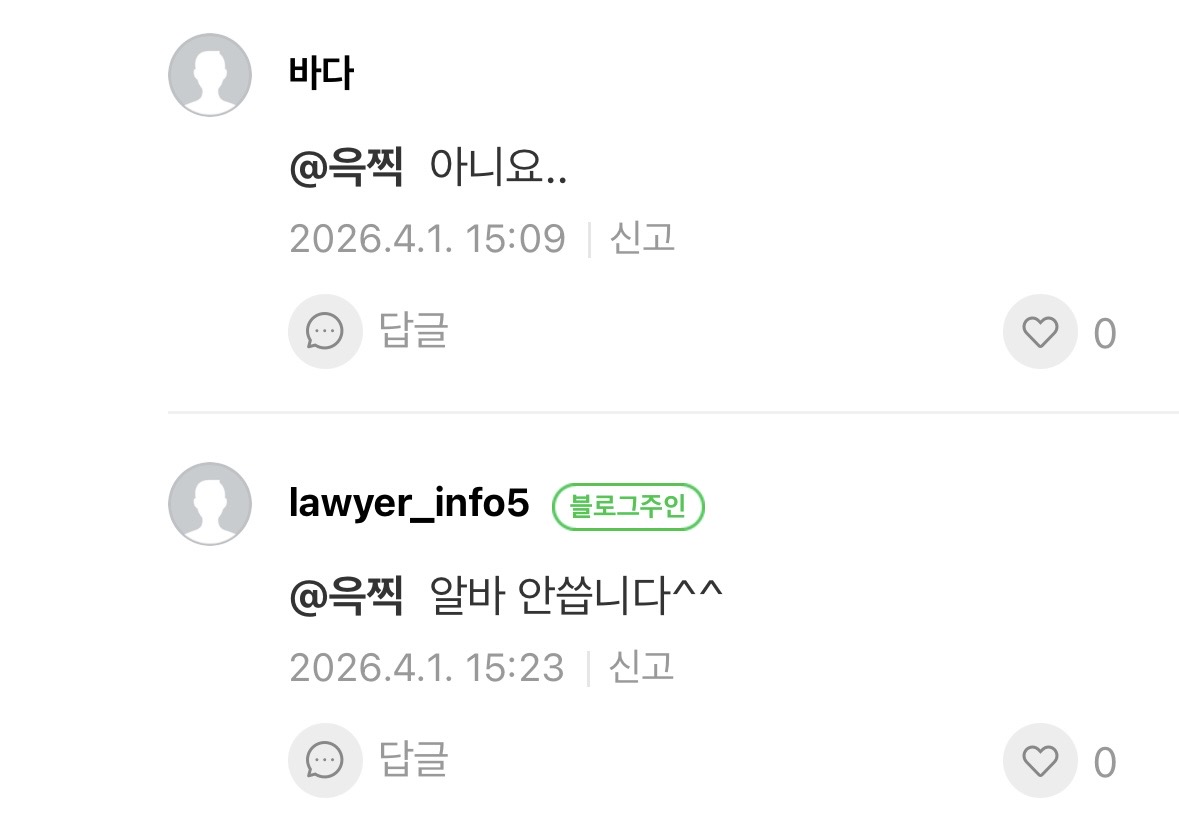This screenshot has height=822, width=1179.
Task: Click the like count on 바다's comment
Action: coord(1105,333)
